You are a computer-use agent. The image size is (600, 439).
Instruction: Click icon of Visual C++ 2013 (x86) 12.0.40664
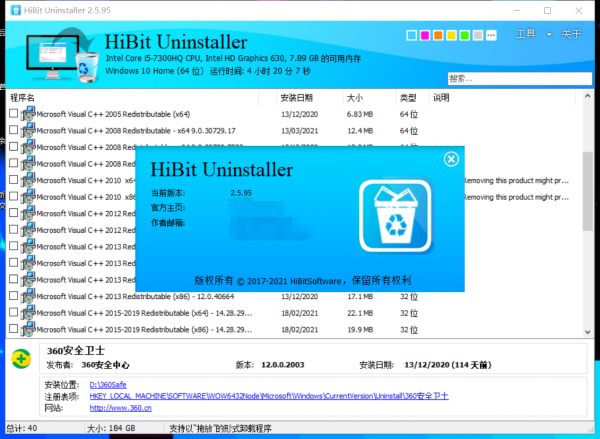coord(28,297)
